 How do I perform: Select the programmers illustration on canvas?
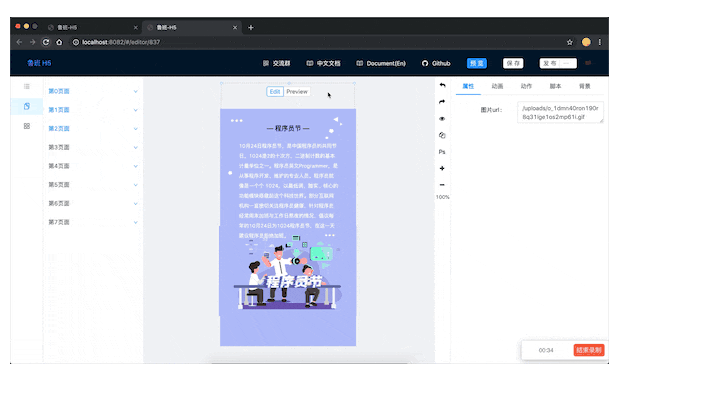tap(287, 274)
